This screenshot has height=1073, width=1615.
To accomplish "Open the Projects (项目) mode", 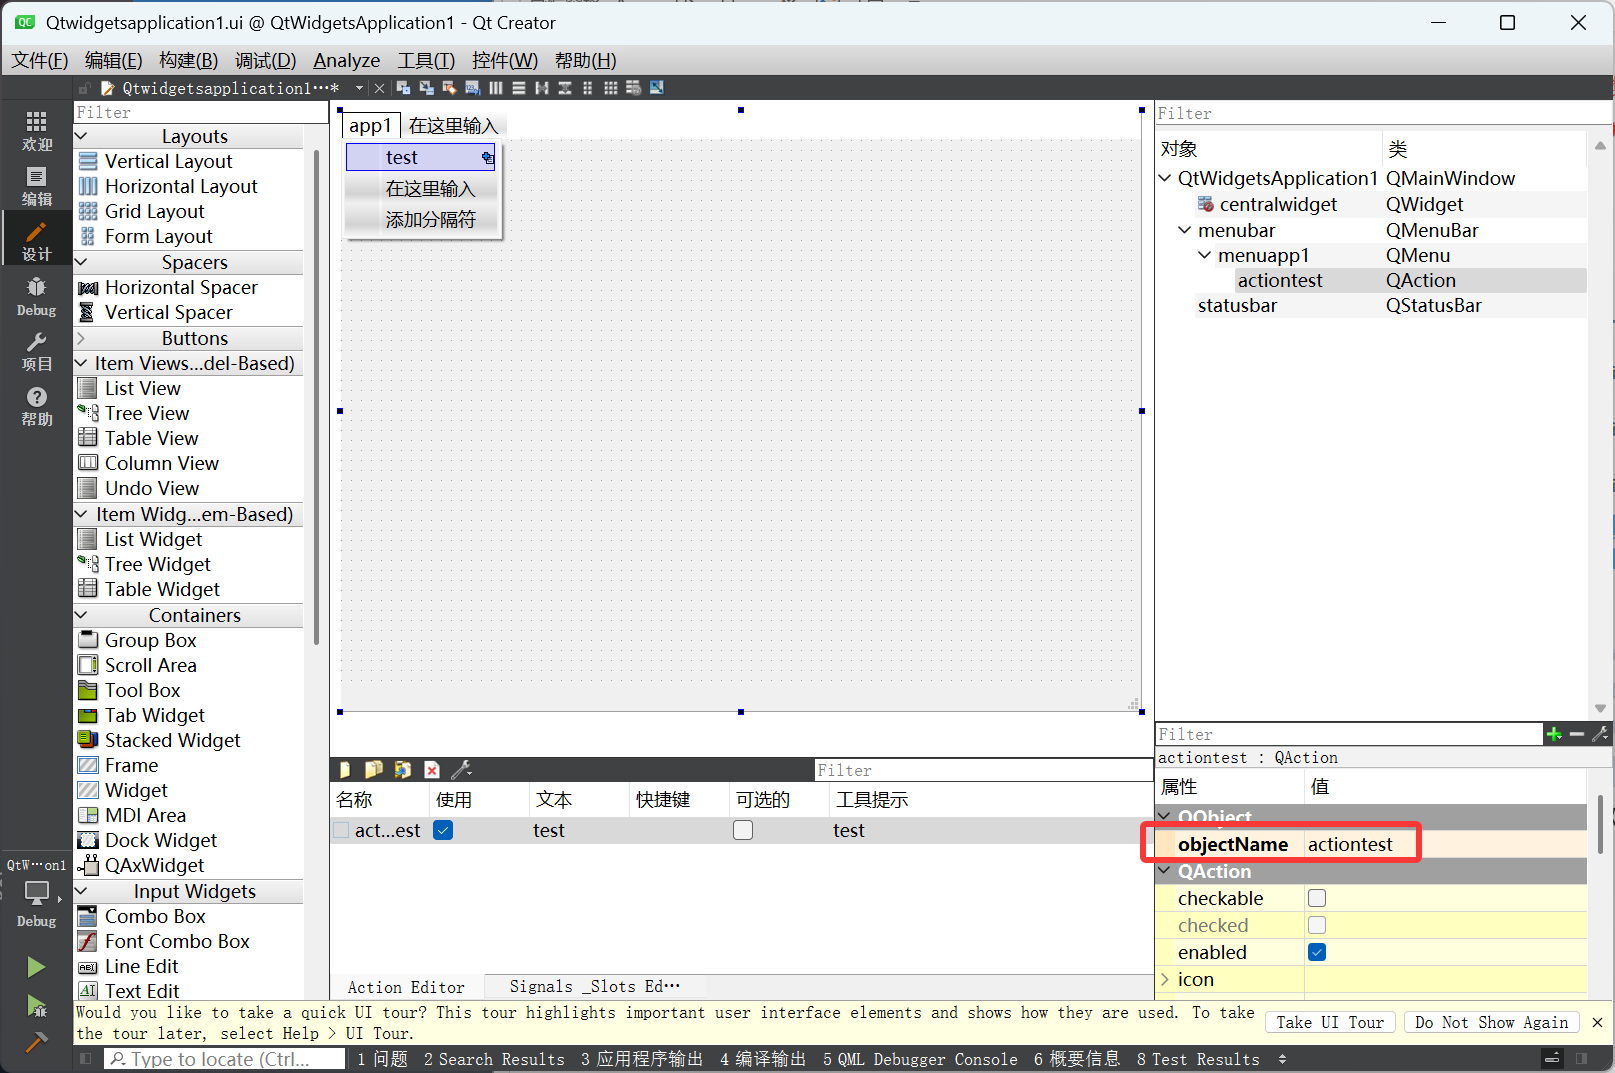I will click(37, 351).
